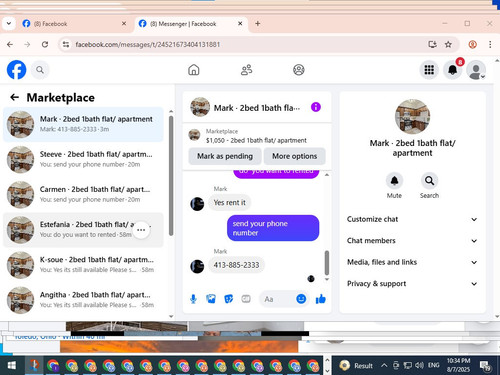Open the Groups icon in top navigation

299,70
